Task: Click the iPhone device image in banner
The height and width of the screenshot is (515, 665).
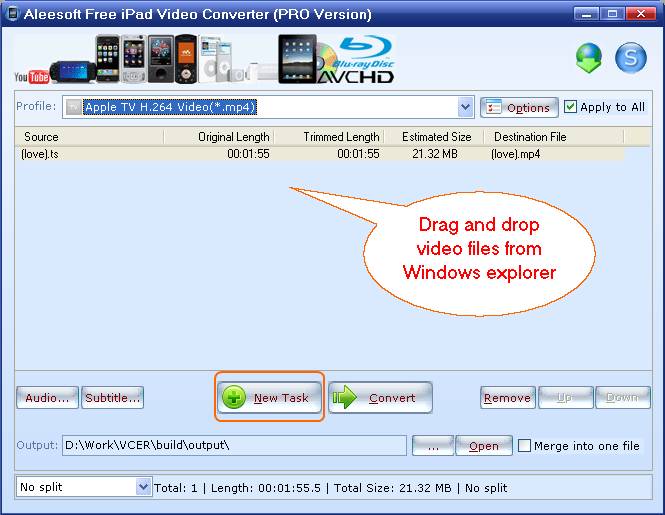Action: coord(107,59)
